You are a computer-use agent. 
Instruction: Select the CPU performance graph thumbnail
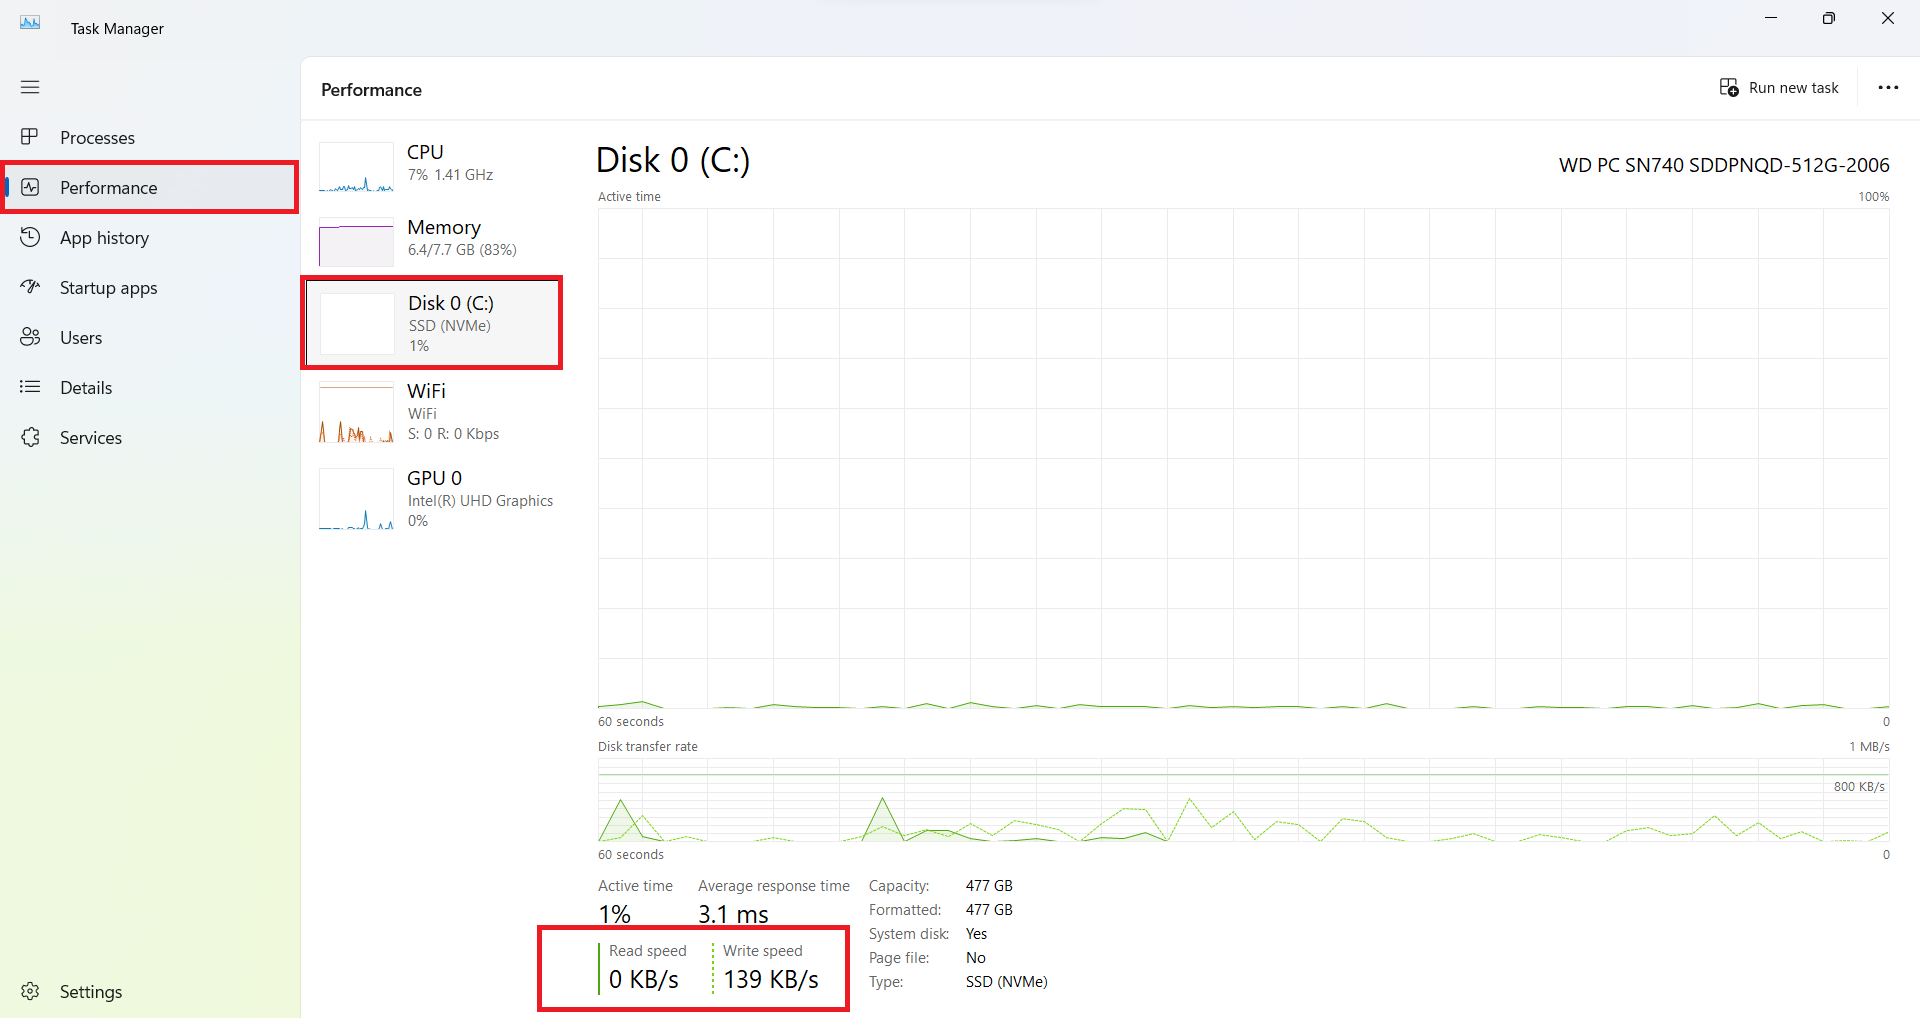(x=356, y=167)
